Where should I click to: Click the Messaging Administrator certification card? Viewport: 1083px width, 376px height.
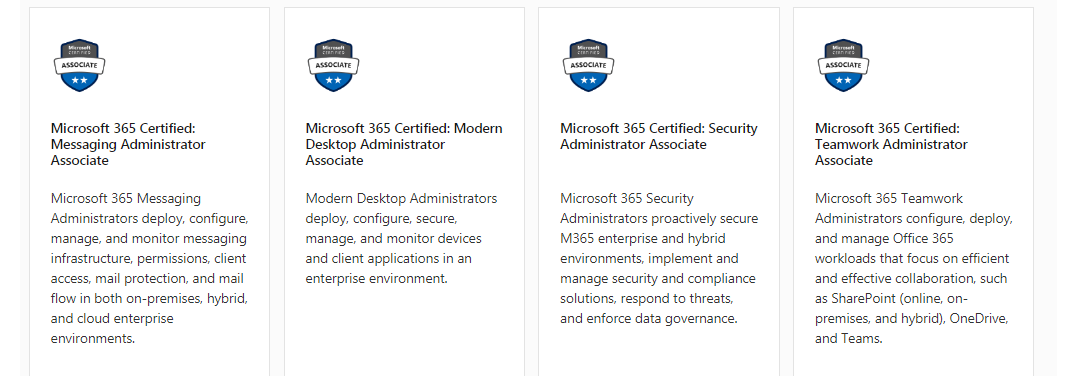point(149,192)
